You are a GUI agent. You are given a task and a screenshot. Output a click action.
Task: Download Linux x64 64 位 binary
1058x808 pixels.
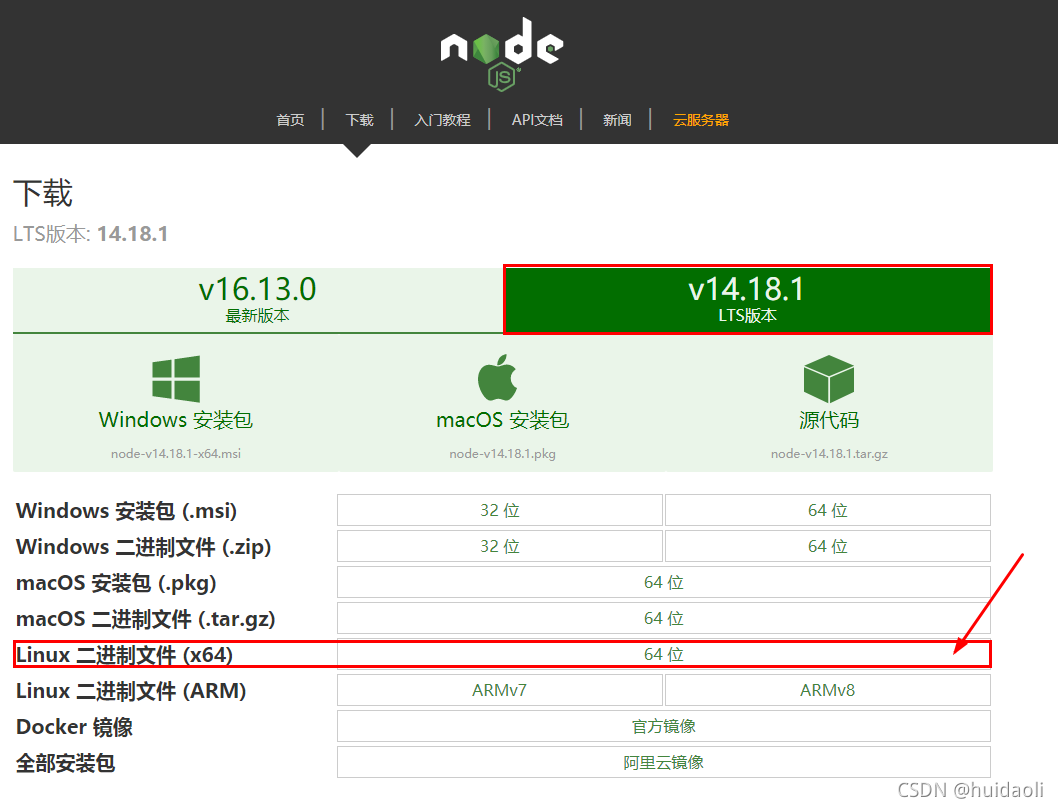click(x=664, y=654)
